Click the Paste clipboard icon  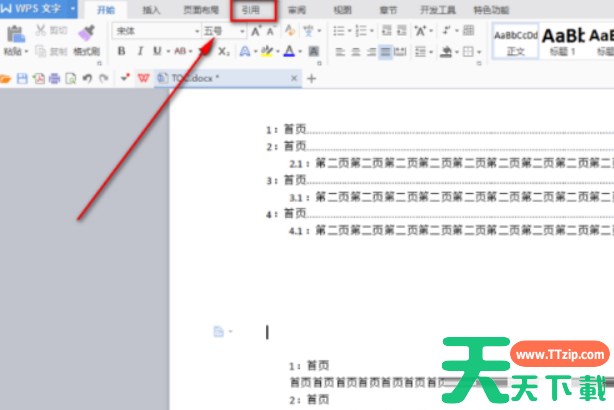(x=16, y=34)
